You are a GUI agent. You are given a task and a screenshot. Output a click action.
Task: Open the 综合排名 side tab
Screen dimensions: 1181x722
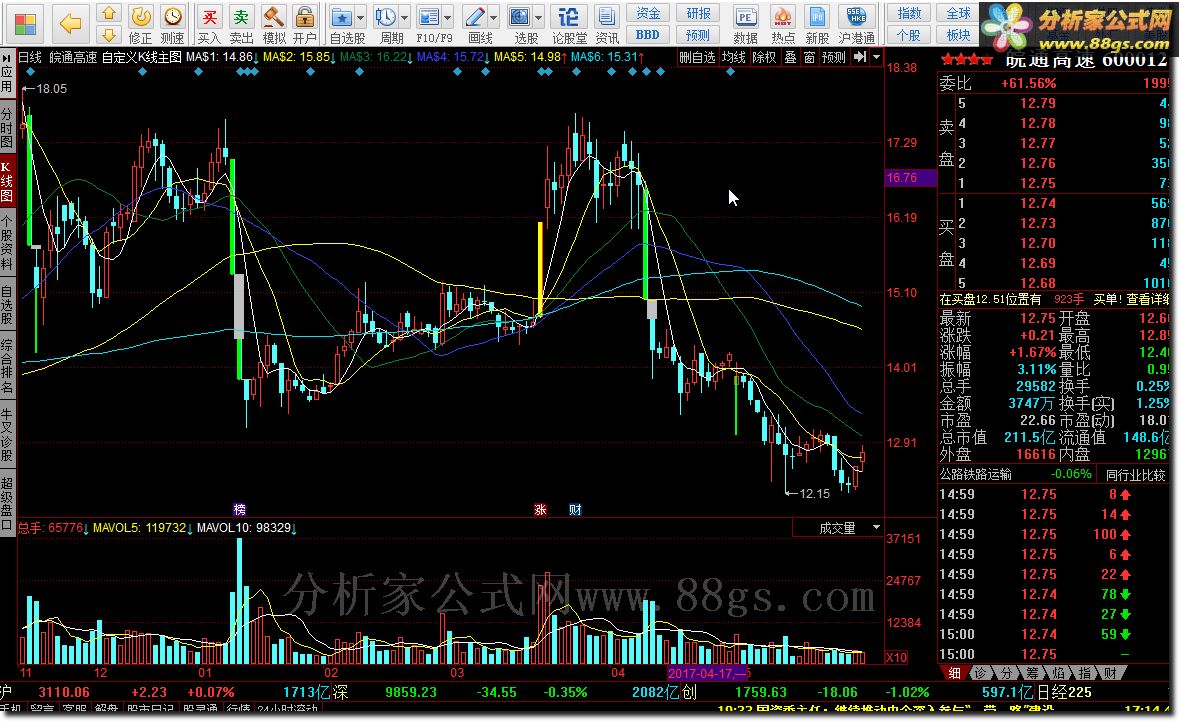tap(7, 367)
